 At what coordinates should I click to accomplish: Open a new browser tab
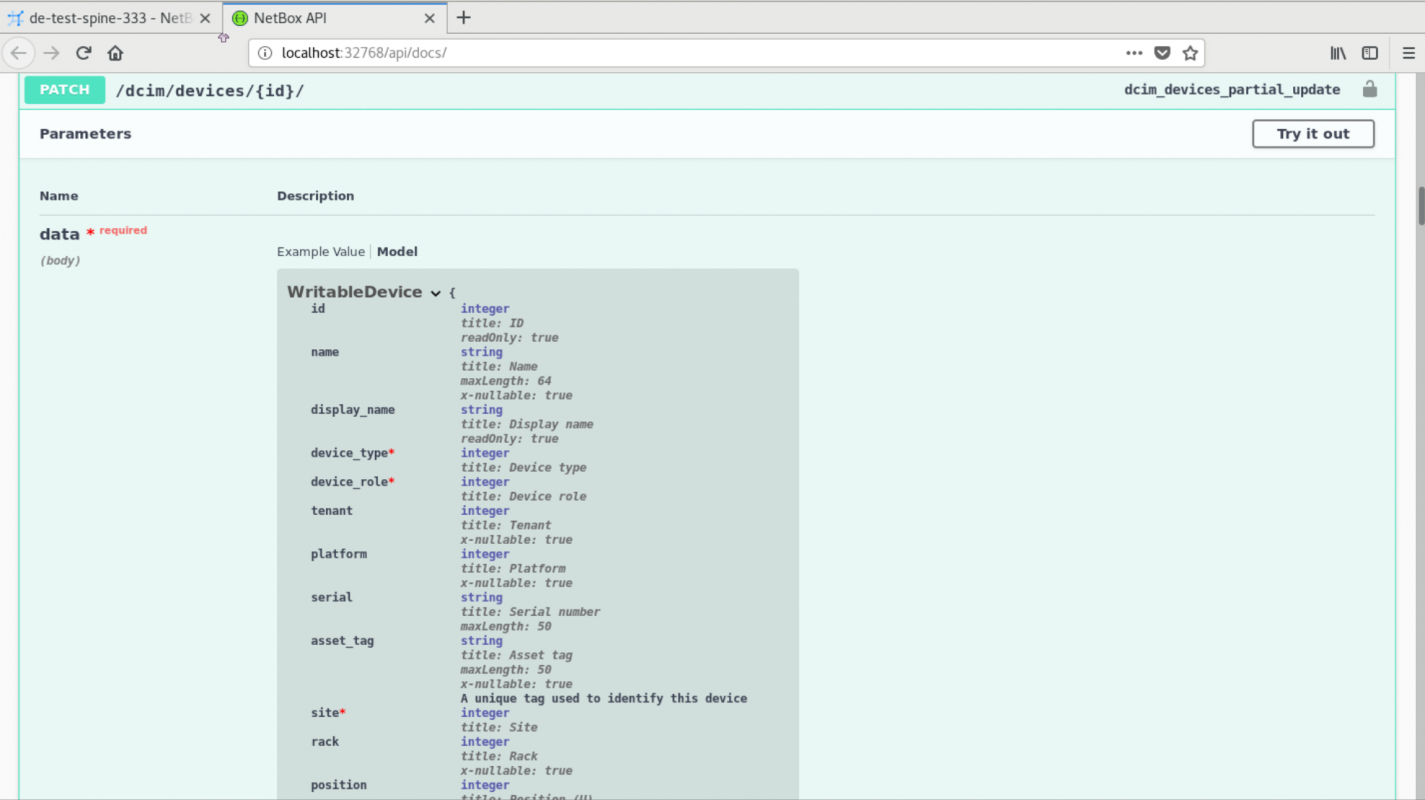(x=463, y=18)
